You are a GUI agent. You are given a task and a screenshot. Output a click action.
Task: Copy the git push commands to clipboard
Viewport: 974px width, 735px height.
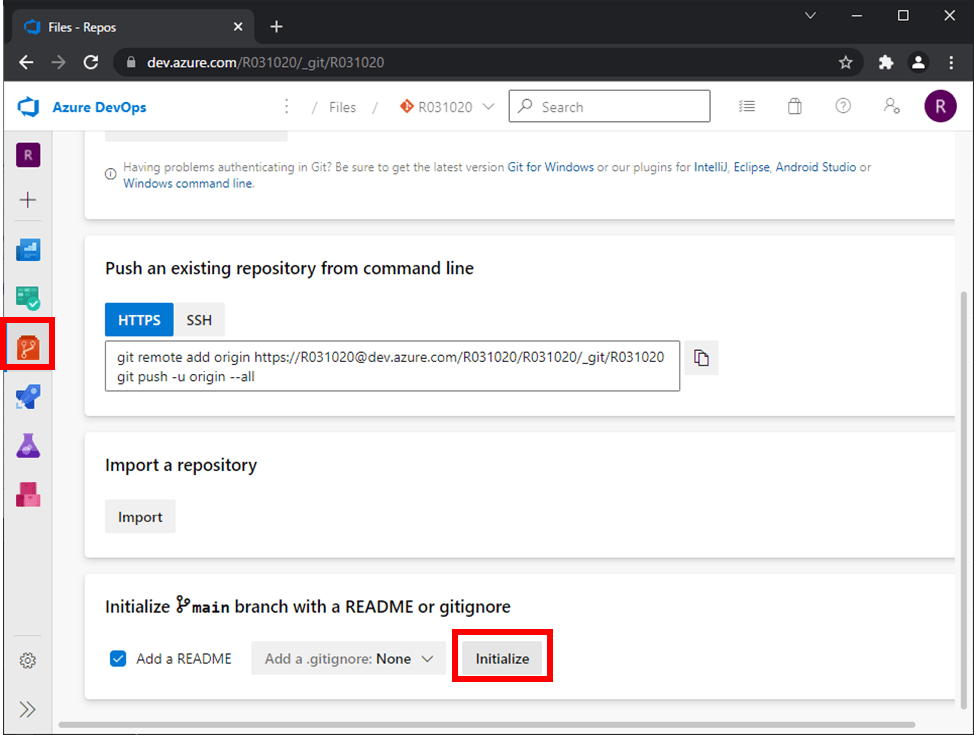point(701,358)
